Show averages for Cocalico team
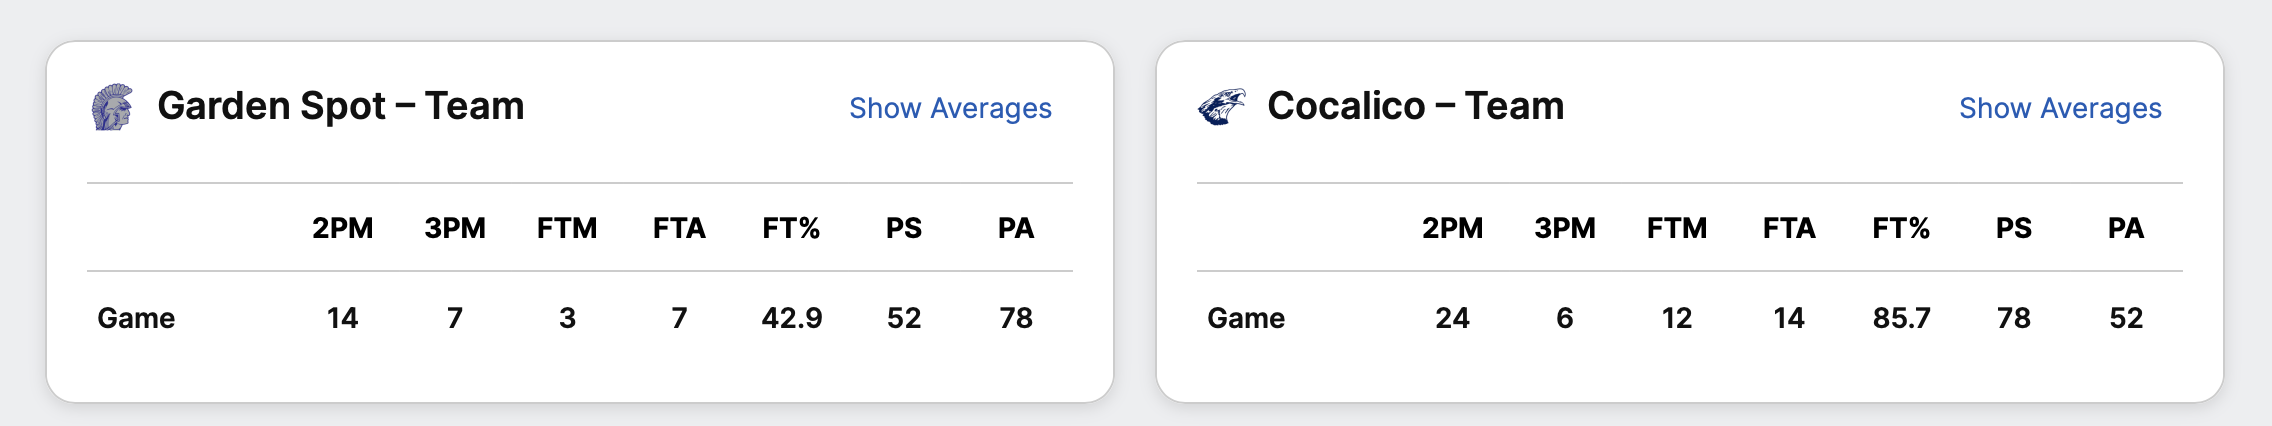This screenshot has height=426, width=2272. click(2060, 108)
